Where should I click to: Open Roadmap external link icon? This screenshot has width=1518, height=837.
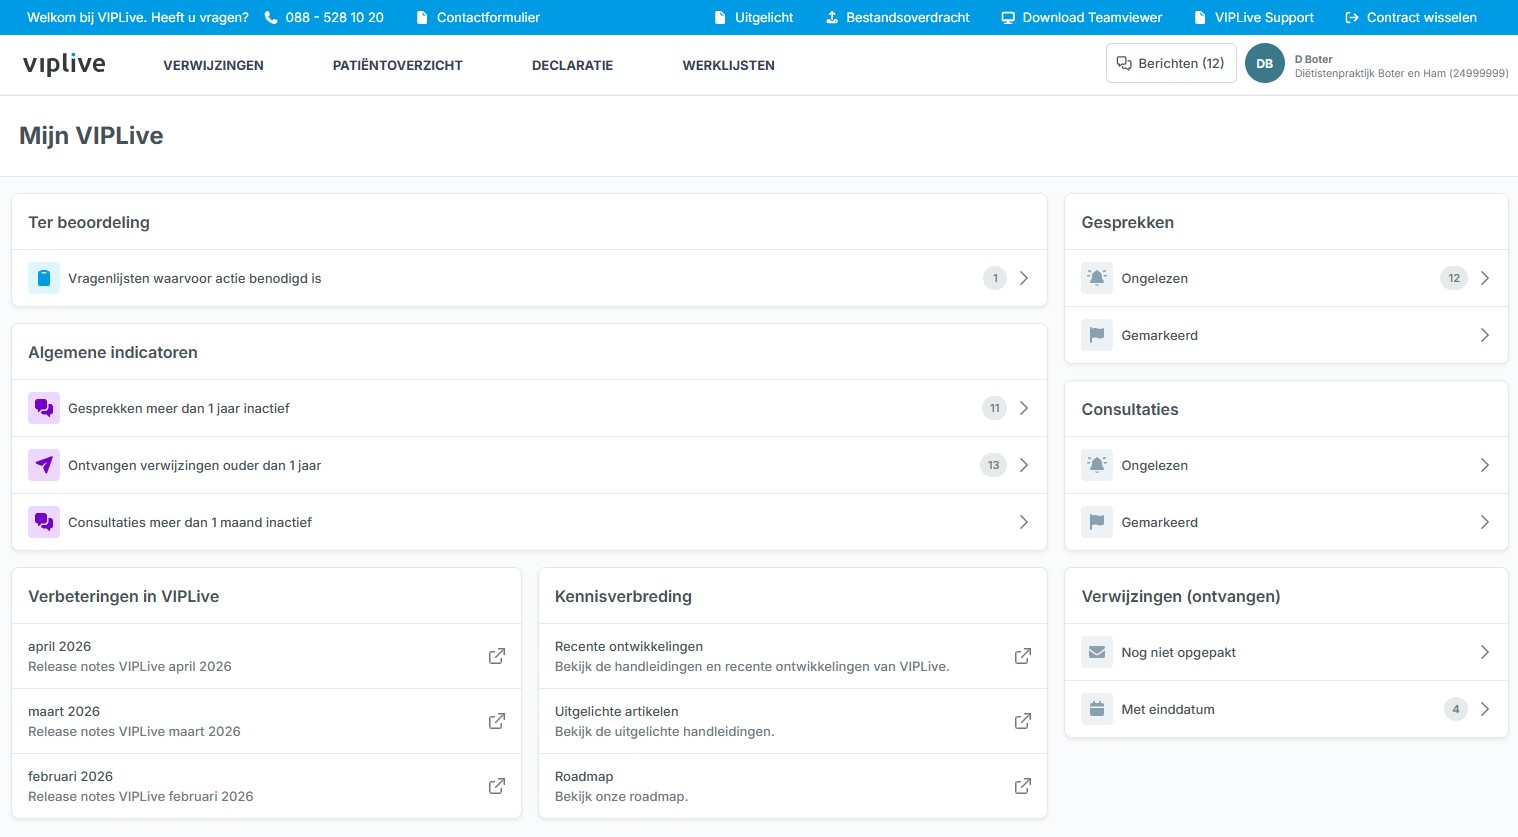tap(1022, 786)
